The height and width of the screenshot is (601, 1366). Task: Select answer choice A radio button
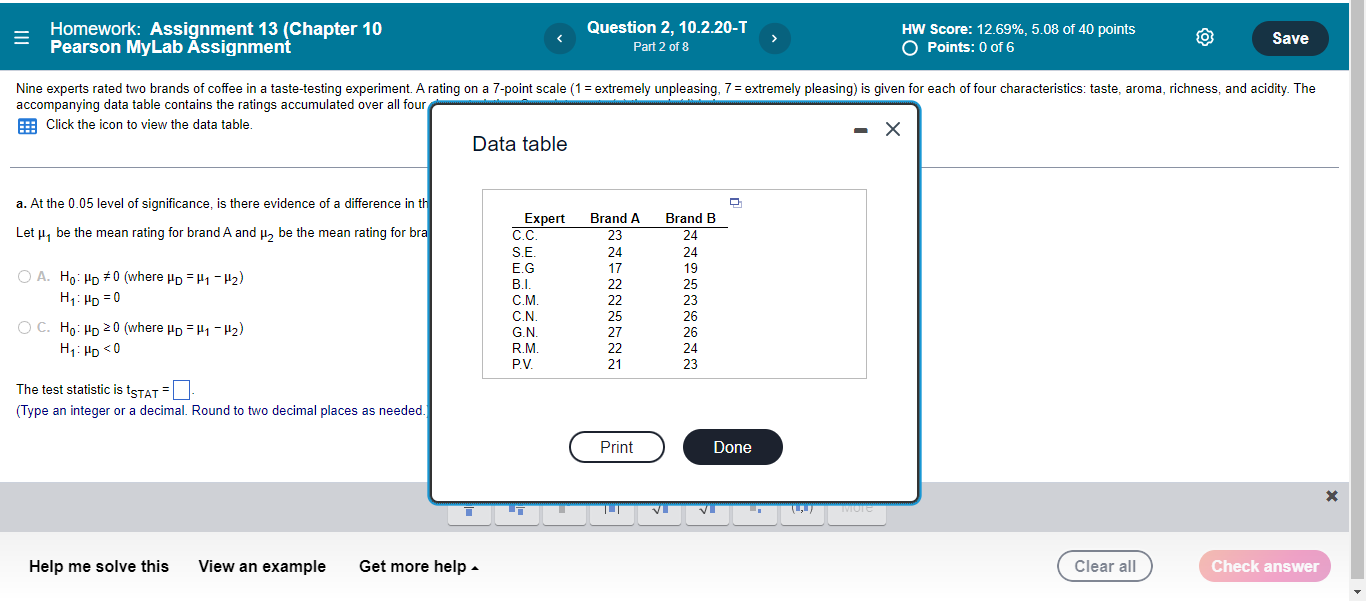tap(23, 276)
